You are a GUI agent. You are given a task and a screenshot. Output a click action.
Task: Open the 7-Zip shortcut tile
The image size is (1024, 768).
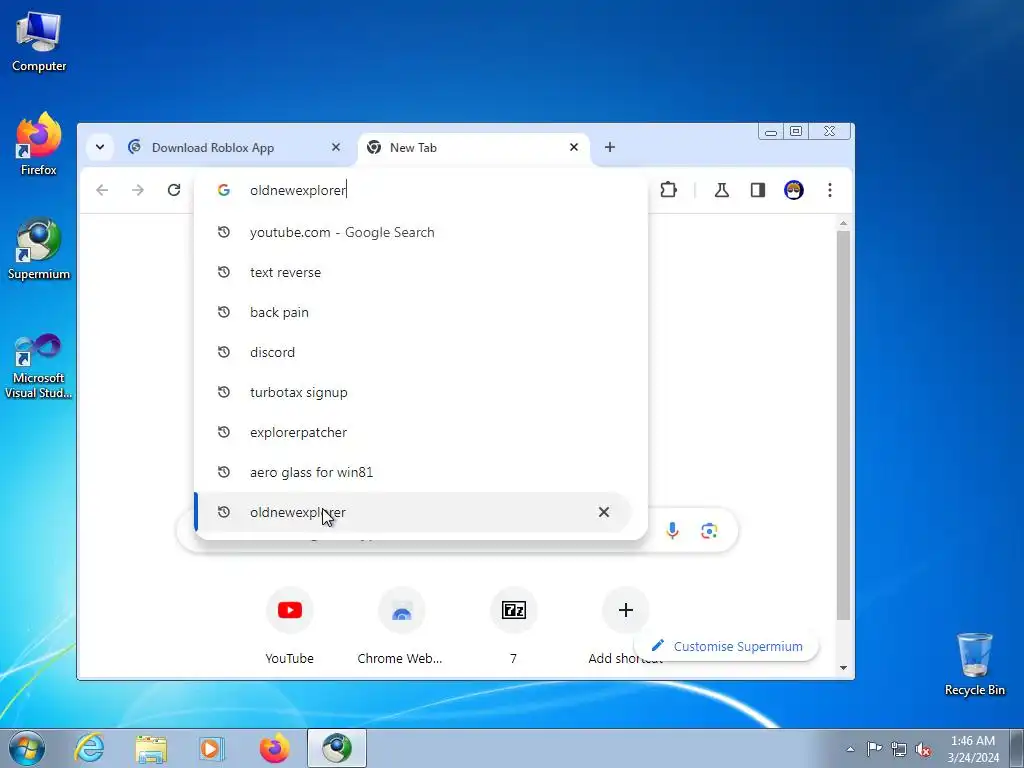513,610
